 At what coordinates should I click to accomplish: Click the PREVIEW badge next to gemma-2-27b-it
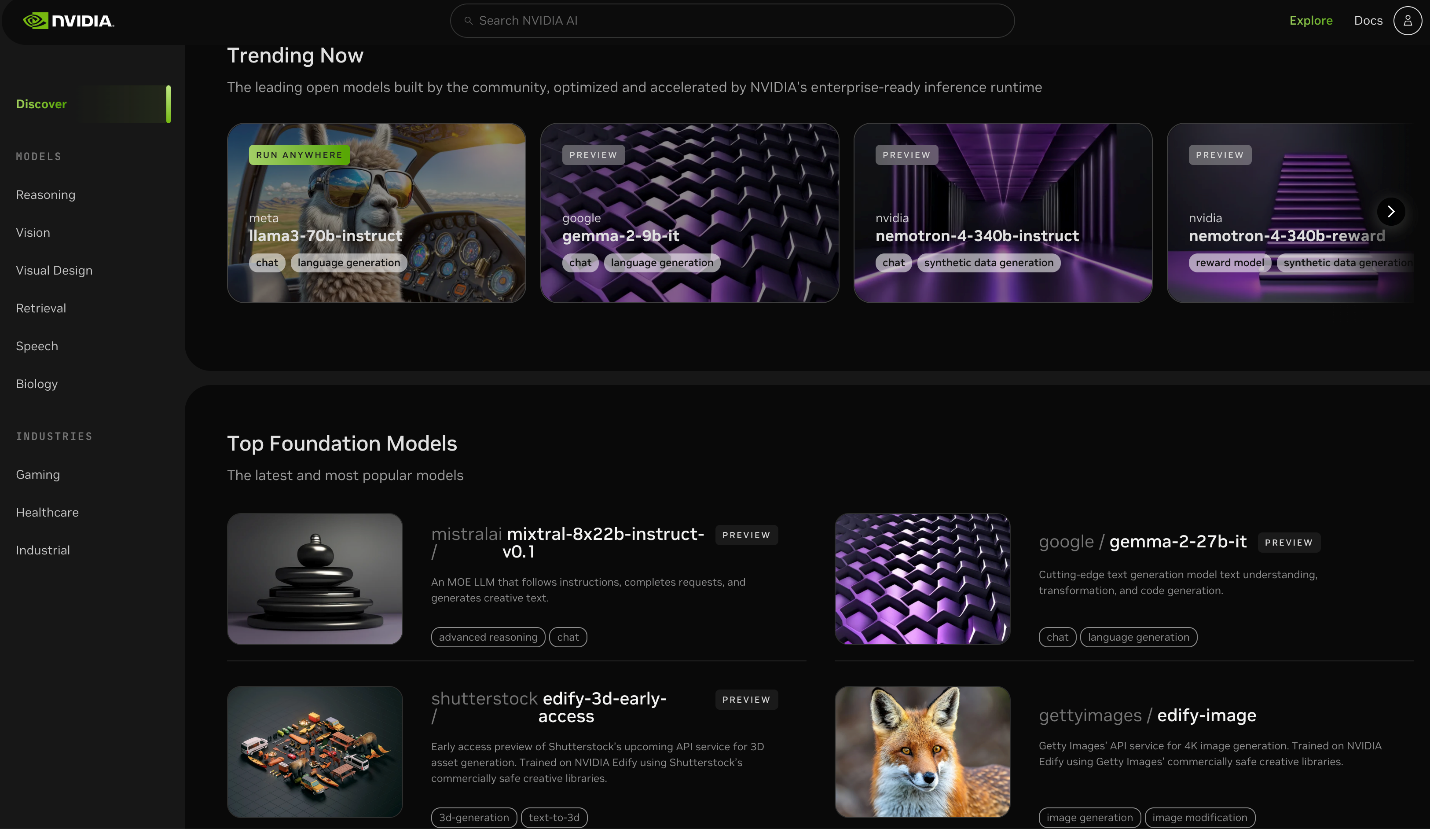pos(1289,543)
